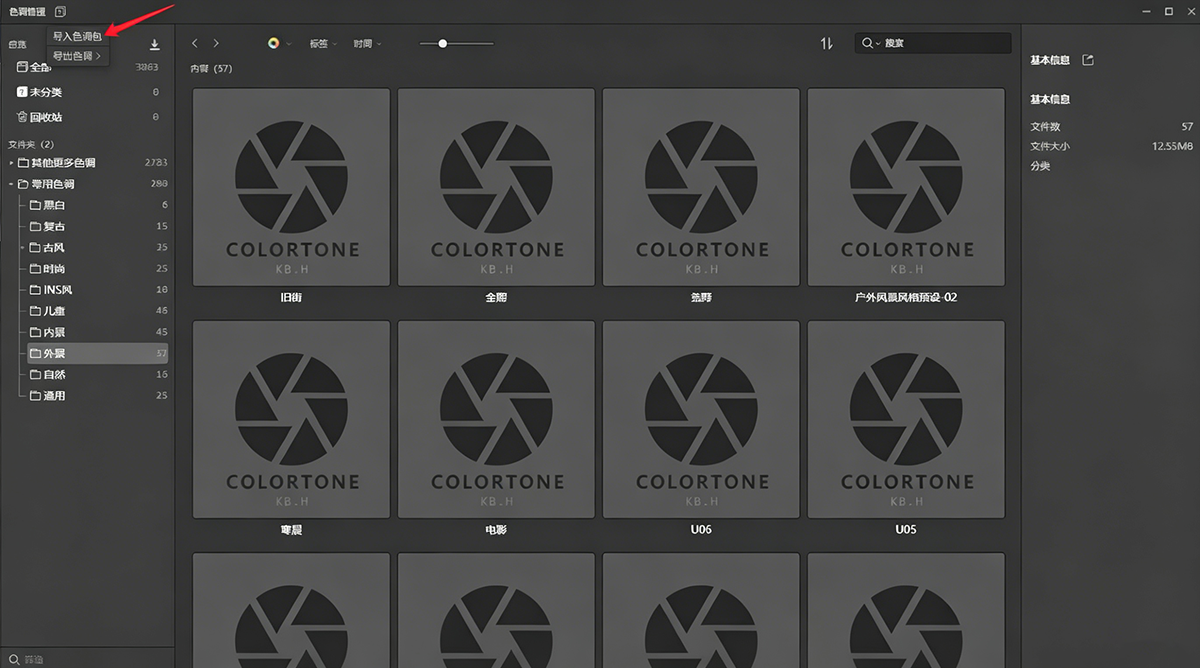The height and width of the screenshot is (668, 1200).
Task: Click the file size value 12.55MB
Action: [x=1172, y=146]
